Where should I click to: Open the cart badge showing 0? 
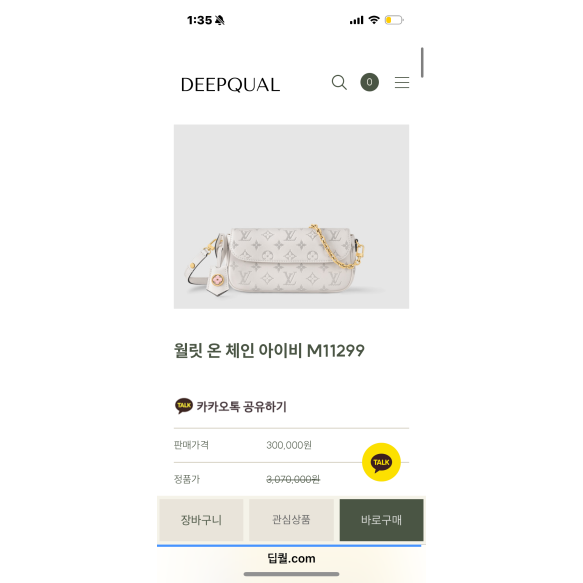(x=369, y=82)
